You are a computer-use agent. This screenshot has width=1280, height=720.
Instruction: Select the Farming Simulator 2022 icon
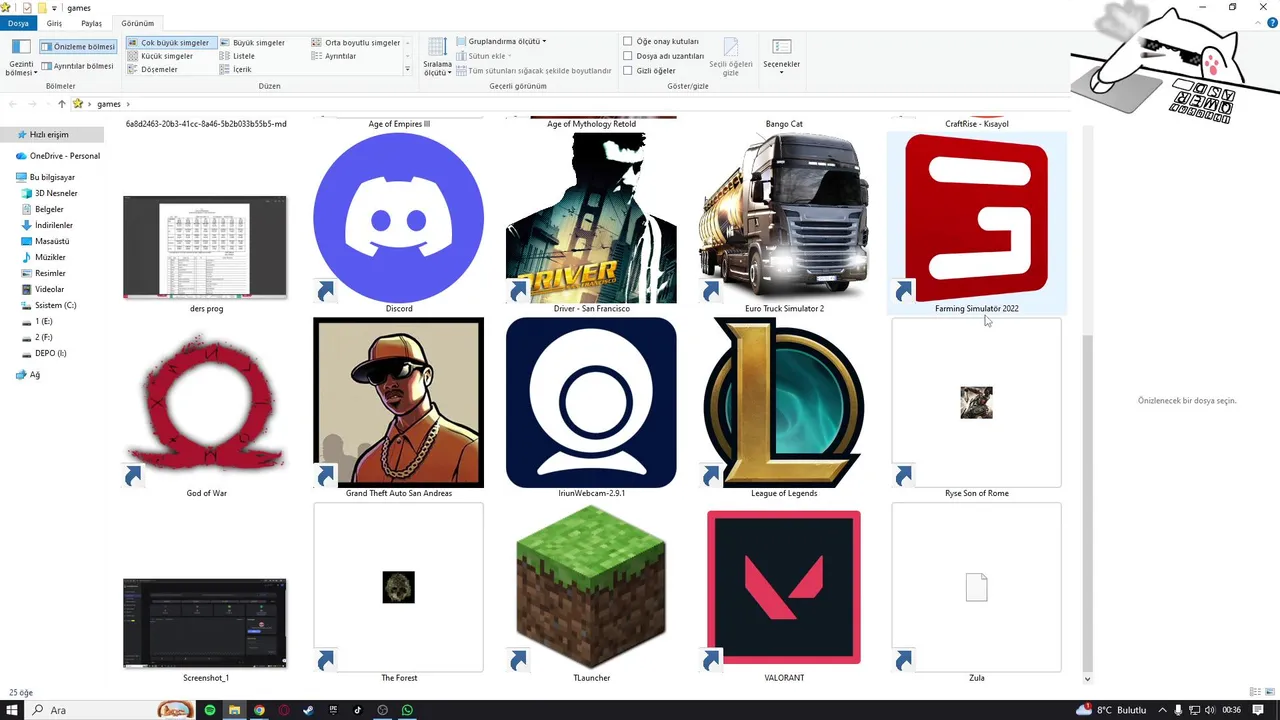(976, 218)
